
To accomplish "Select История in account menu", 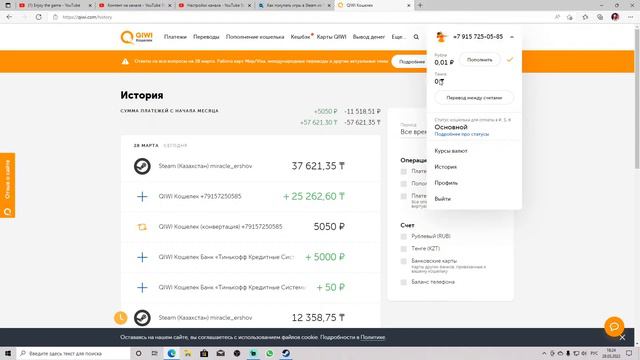I will click(445, 167).
